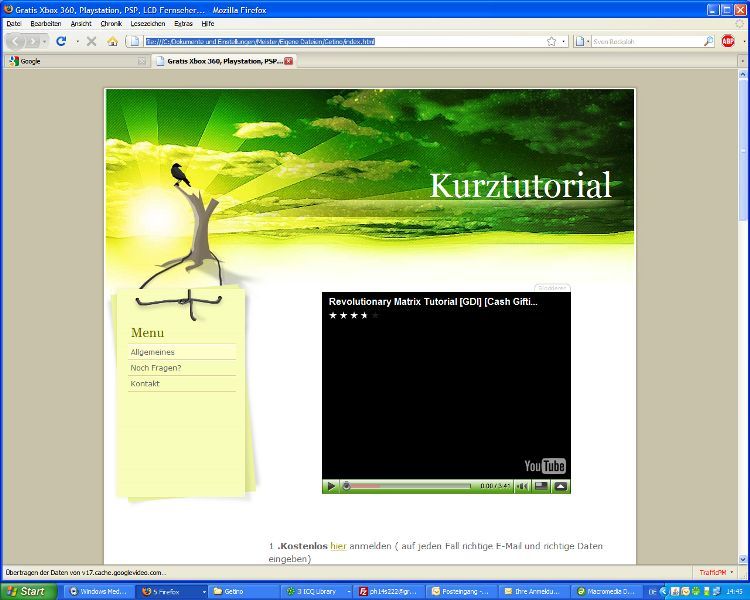
Task: Click the YouTube logo in the video
Action: (x=545, y=466)
